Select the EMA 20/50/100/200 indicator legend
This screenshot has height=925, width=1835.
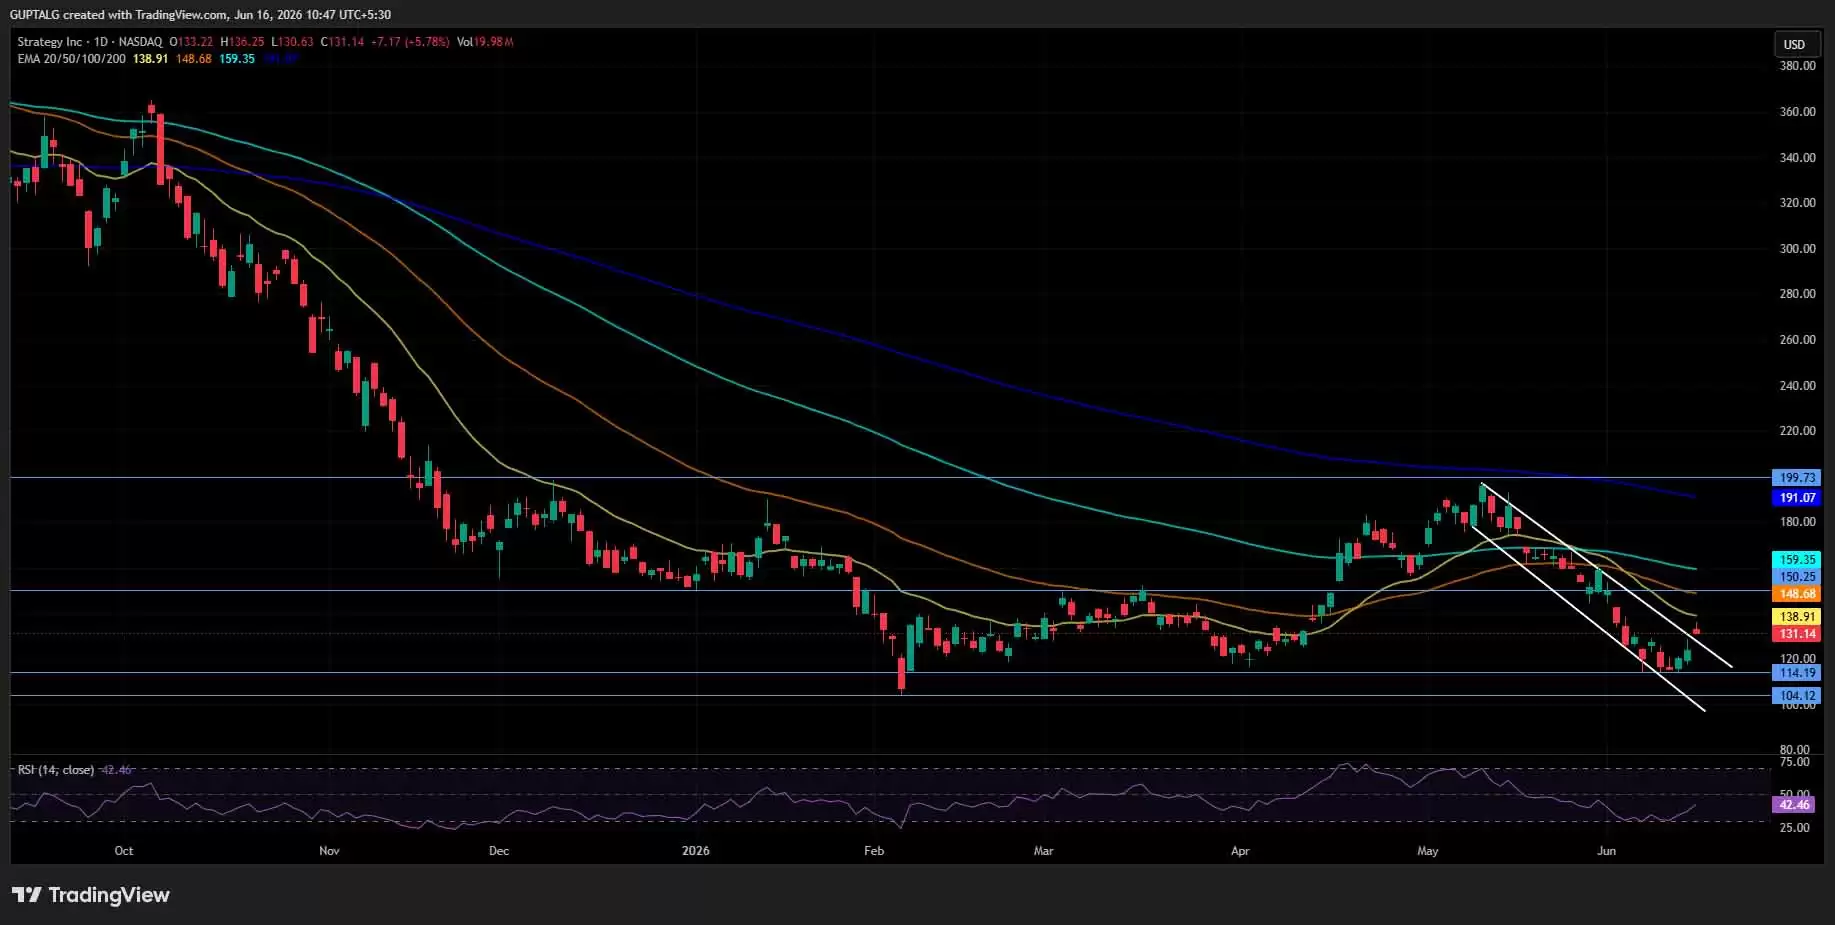(x=72, y=59)
